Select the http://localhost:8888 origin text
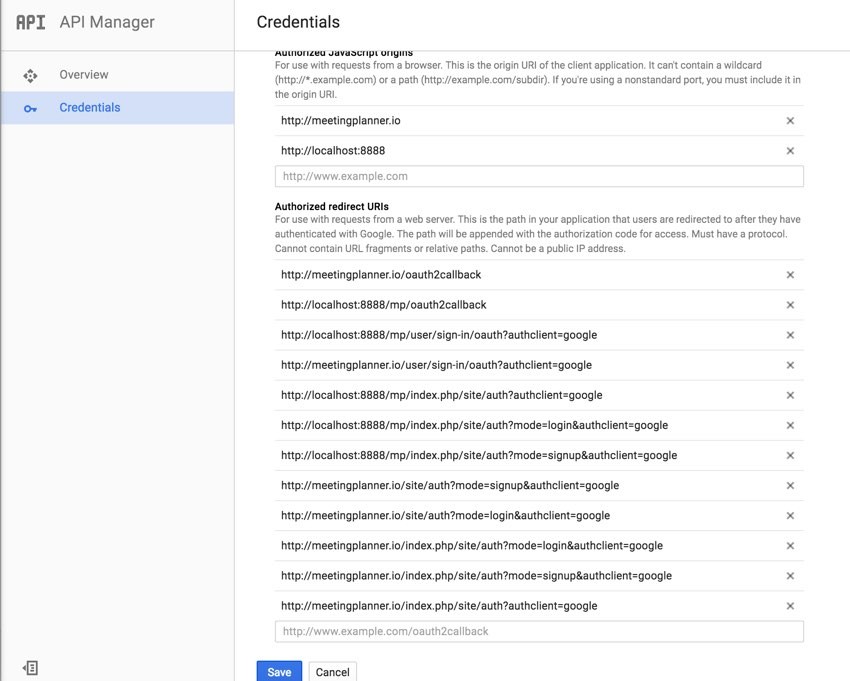The height and width of the screenshot is (681, 850). [x=333, y=151]
